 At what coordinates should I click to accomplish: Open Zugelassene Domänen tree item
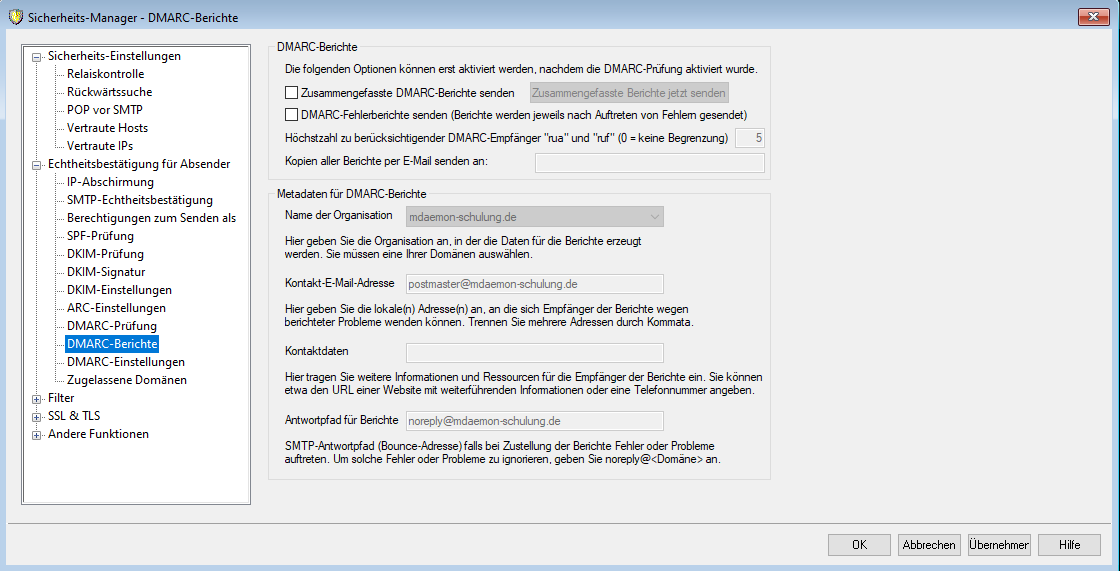tap(126, 380)
